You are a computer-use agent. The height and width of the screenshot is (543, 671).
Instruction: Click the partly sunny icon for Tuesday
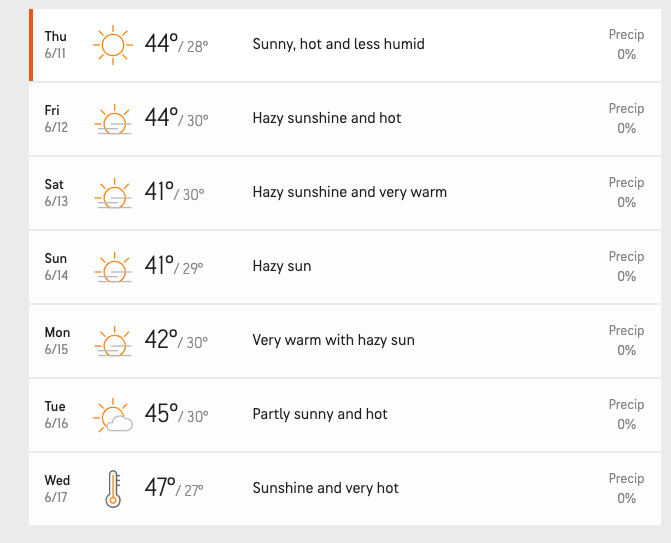click(113, 415)
